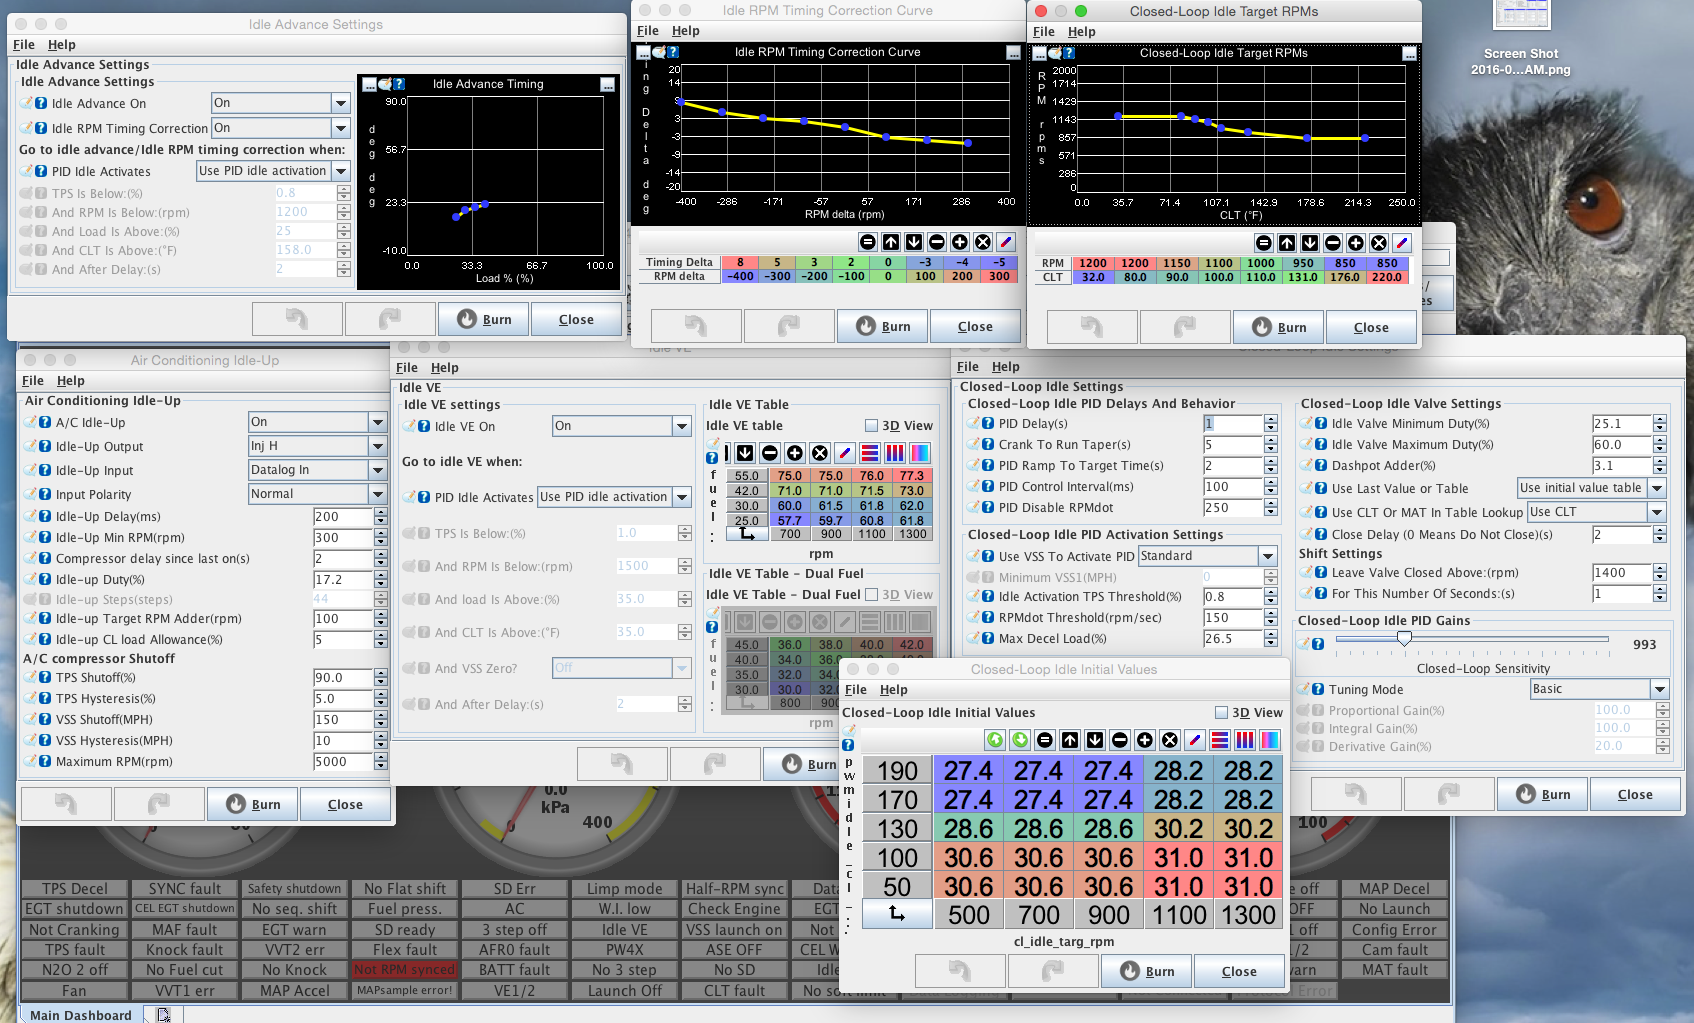Open the A/C Idle-Up dropdown
Image resolution: width=1694 pixels, height=1023 pixels.
click(377, 422)
